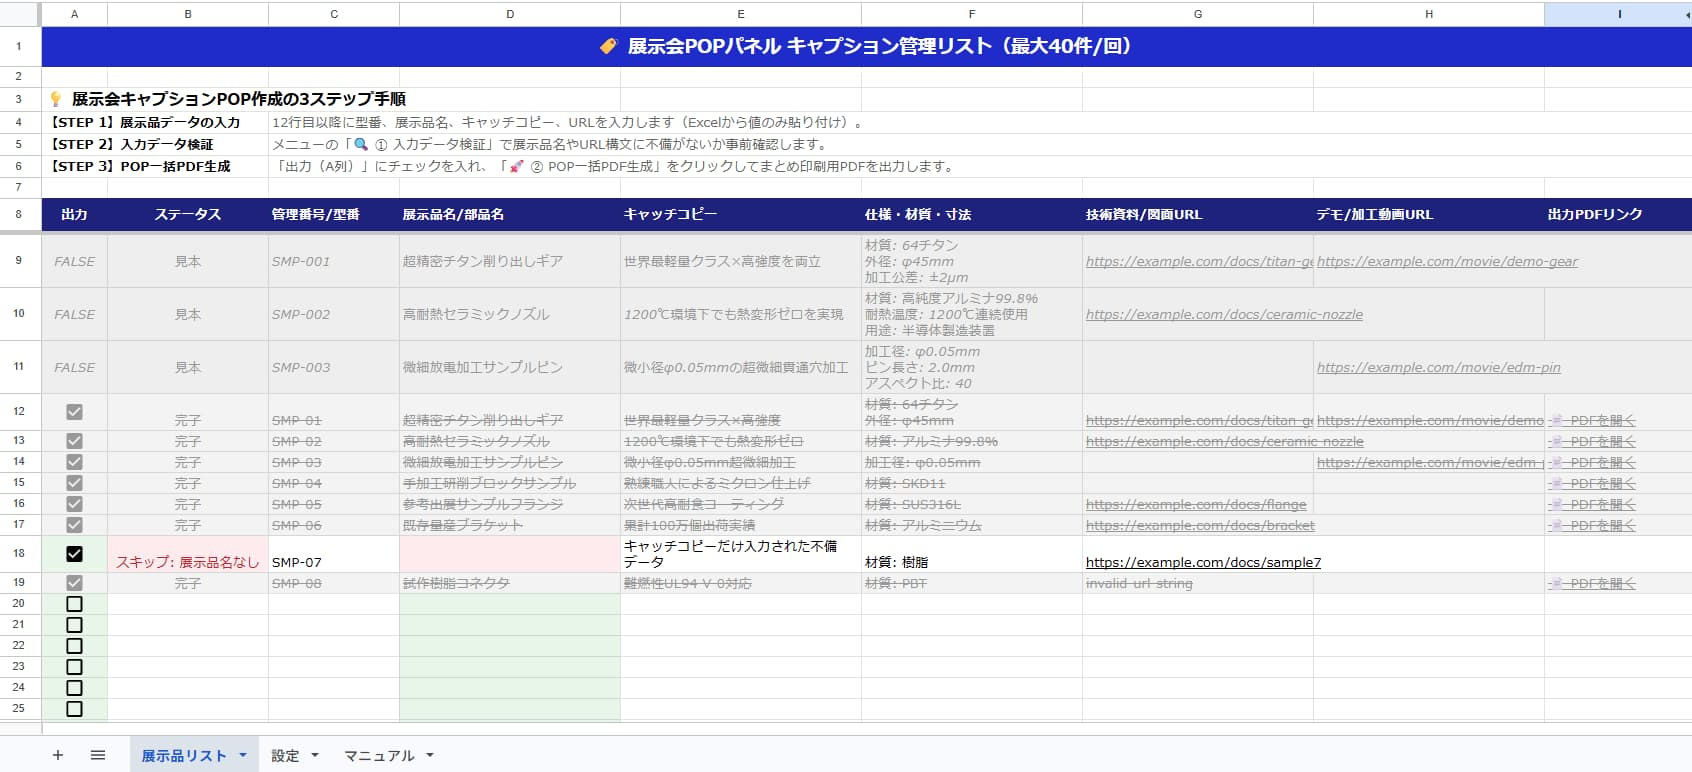Select the 超精密チタン削り出しギア cell in row 9
Screen dimensions: 1692x772
click(510, 261)
